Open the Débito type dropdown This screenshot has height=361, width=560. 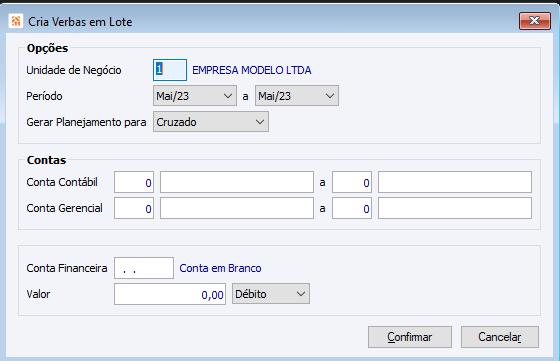tap(271, 294)
